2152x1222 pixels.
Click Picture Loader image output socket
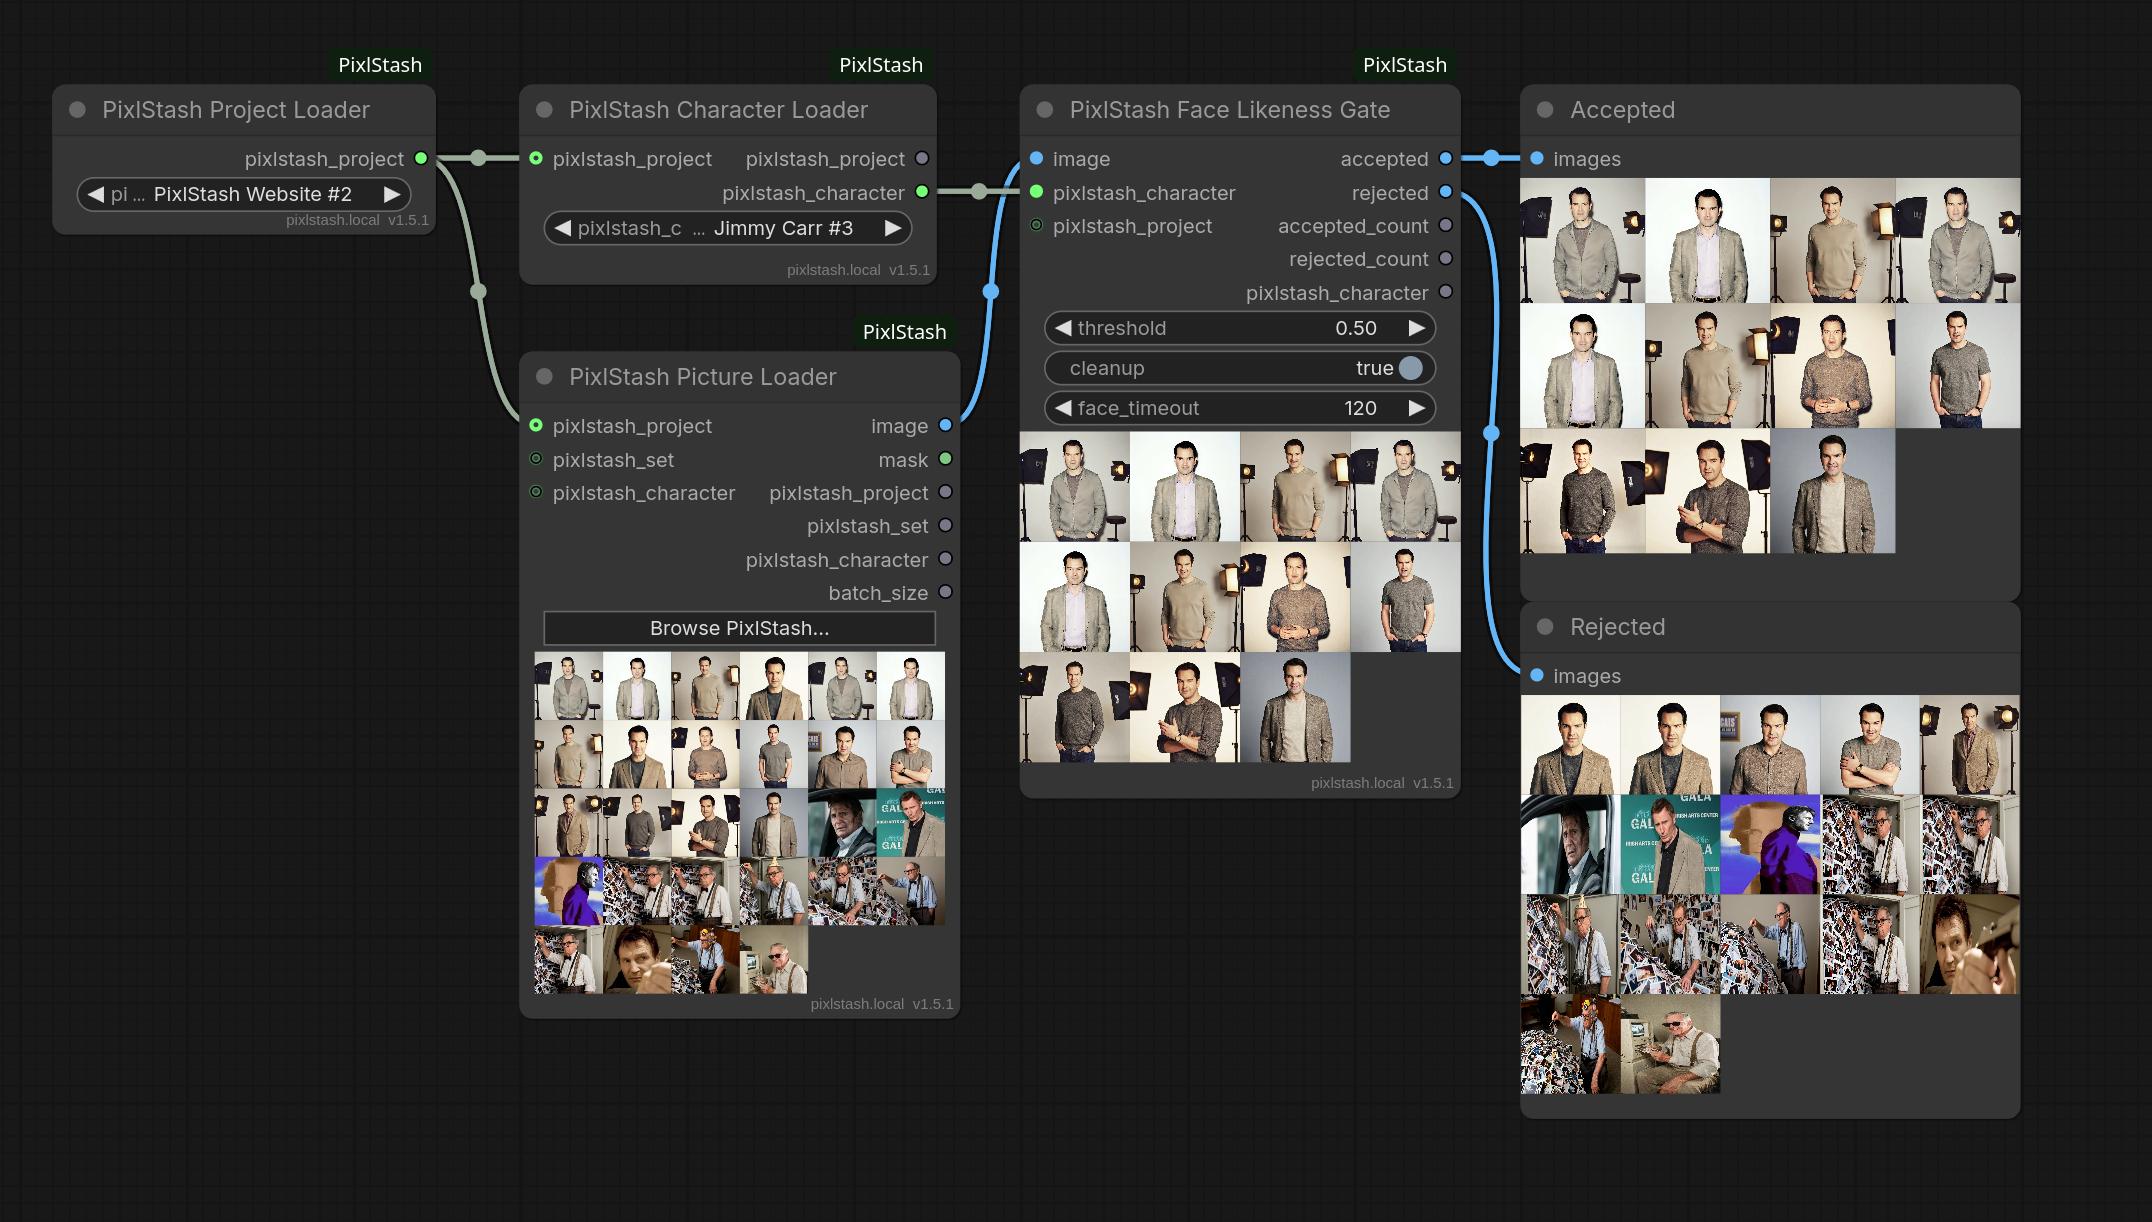pos(945,425)
